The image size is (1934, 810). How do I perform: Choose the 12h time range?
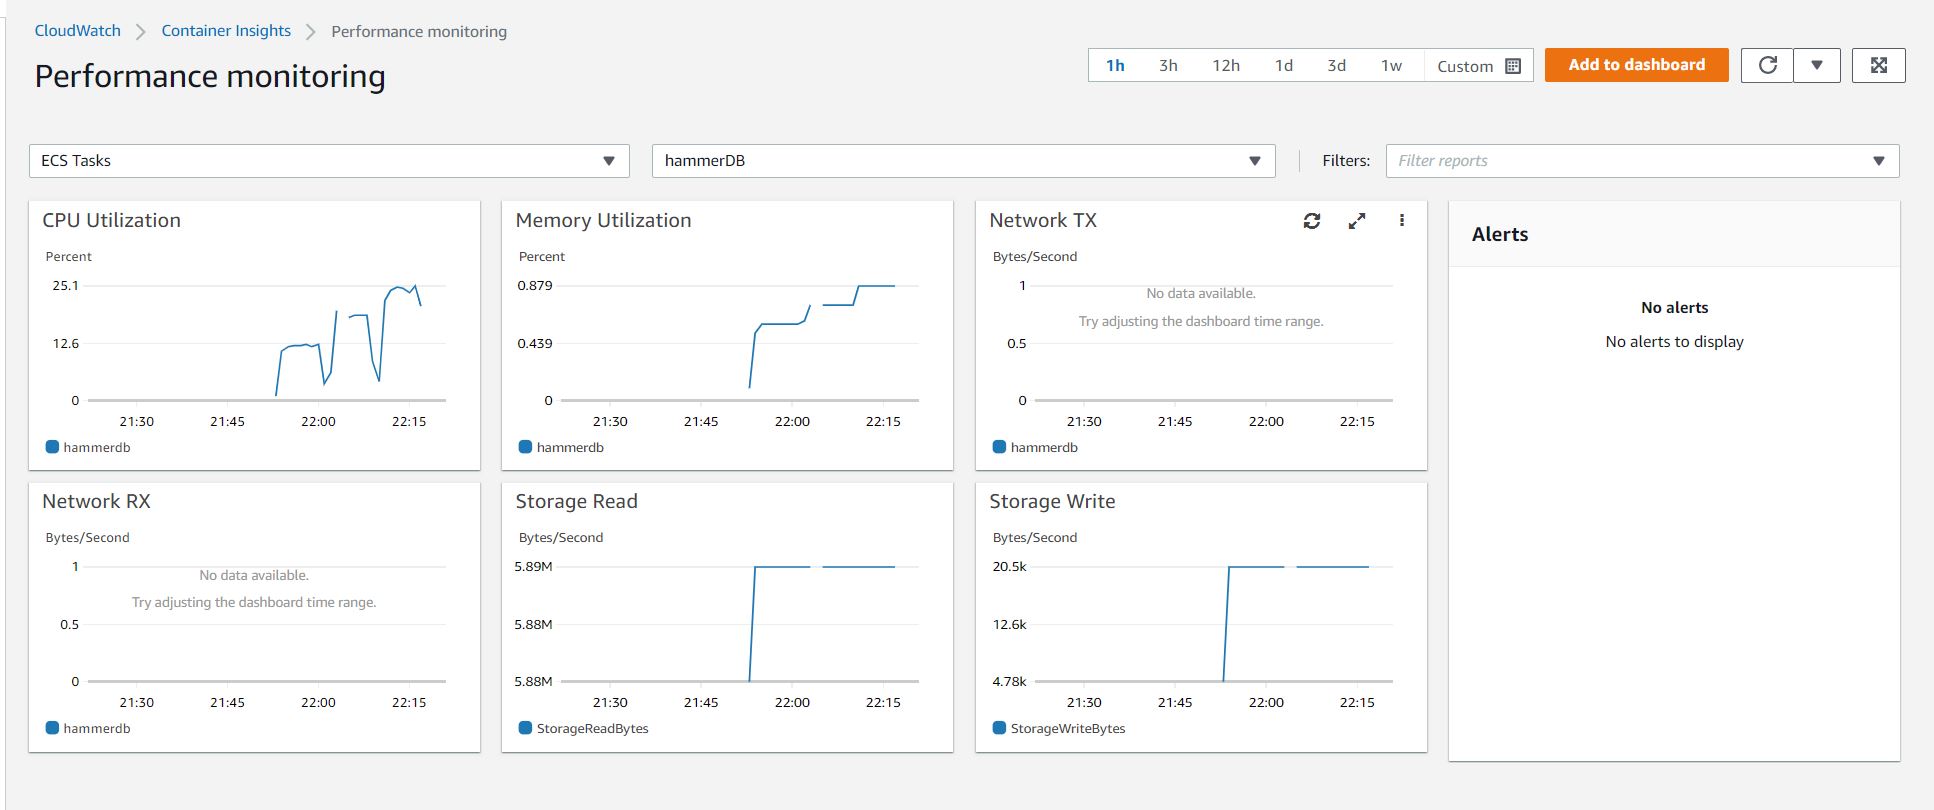click(1226, 66)
